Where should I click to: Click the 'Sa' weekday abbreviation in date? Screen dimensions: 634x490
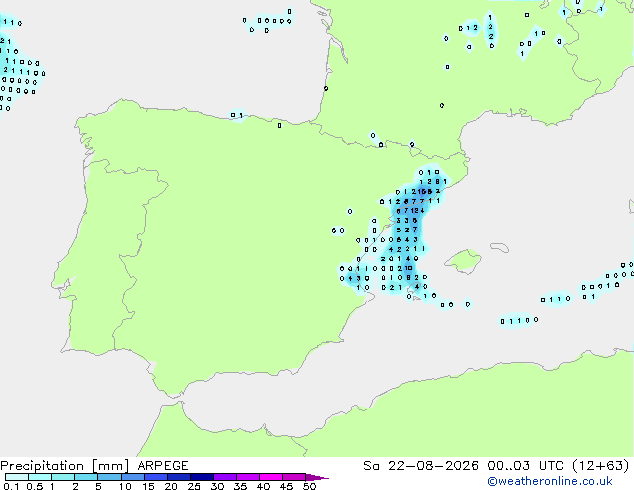point(371,466)
